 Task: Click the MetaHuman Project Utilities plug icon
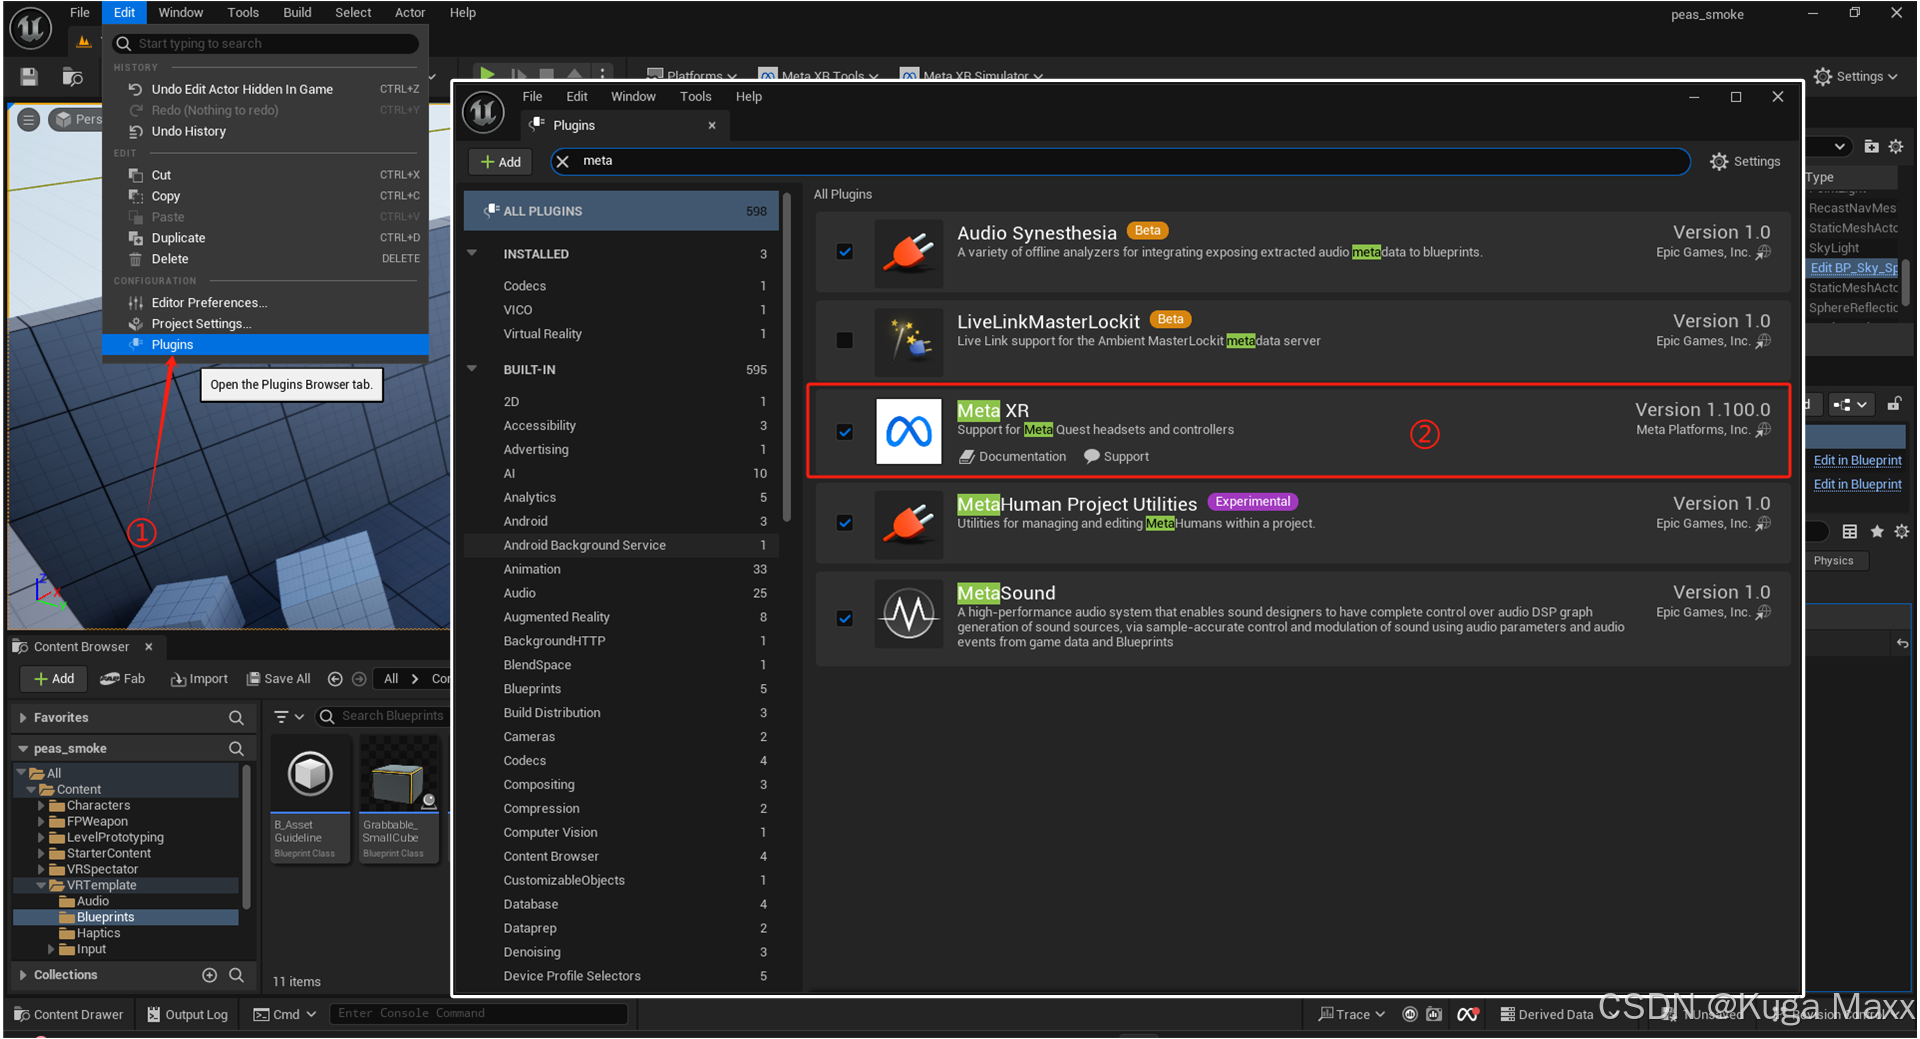[x=908, y=523]
